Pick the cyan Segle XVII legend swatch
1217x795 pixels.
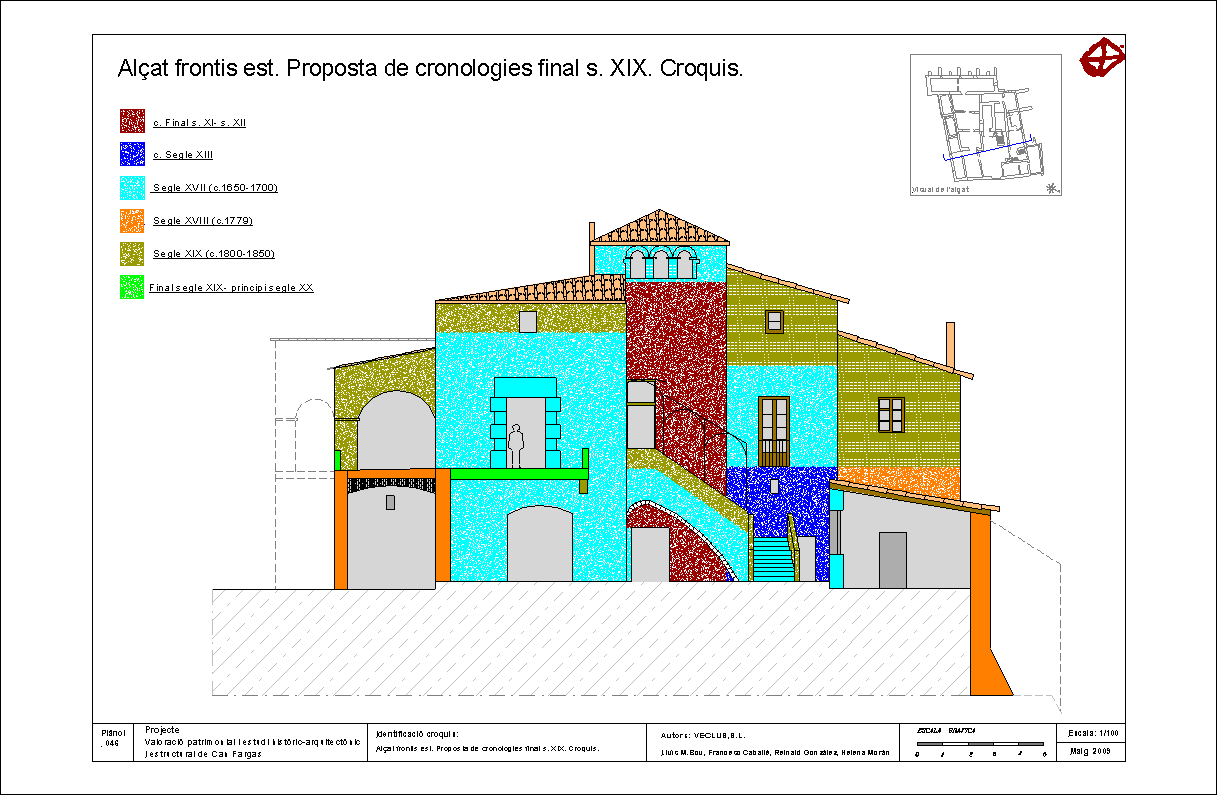133,188
